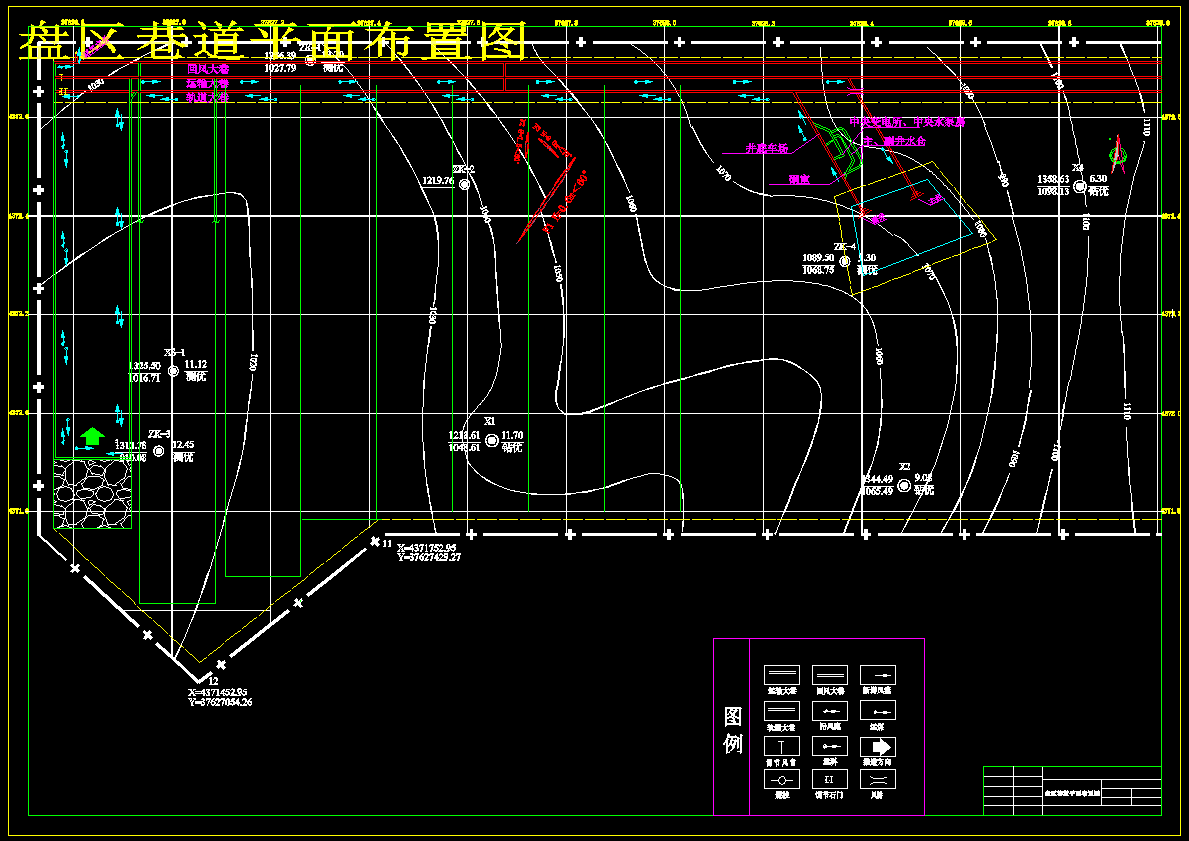Click the elevation value 1348.63
Viewport: 1189px width, 841px height.
[1053, 180]
